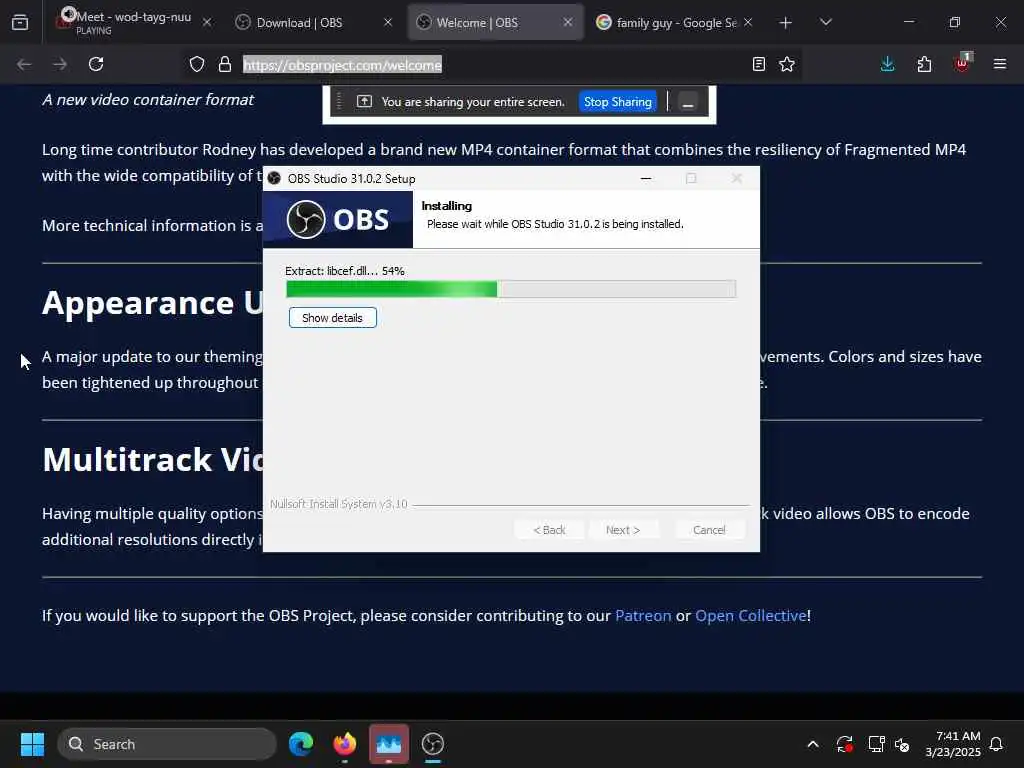Close the Meet tab
Screen dimensions: 1024x768
click(x=207, y=22)
